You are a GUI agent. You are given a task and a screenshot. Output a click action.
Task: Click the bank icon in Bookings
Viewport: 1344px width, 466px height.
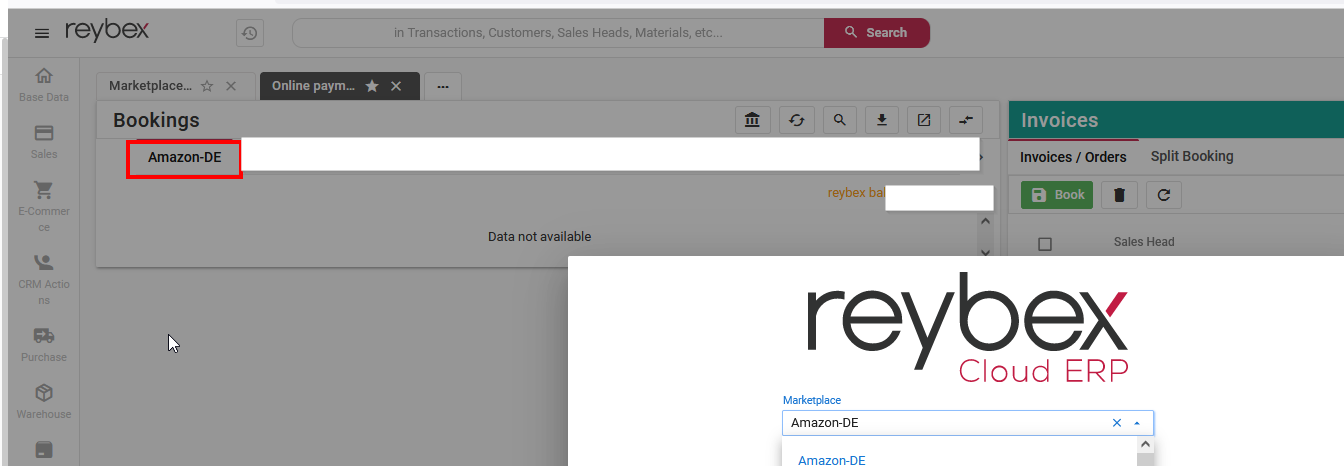pyautogui.click(x=752, y=120)
